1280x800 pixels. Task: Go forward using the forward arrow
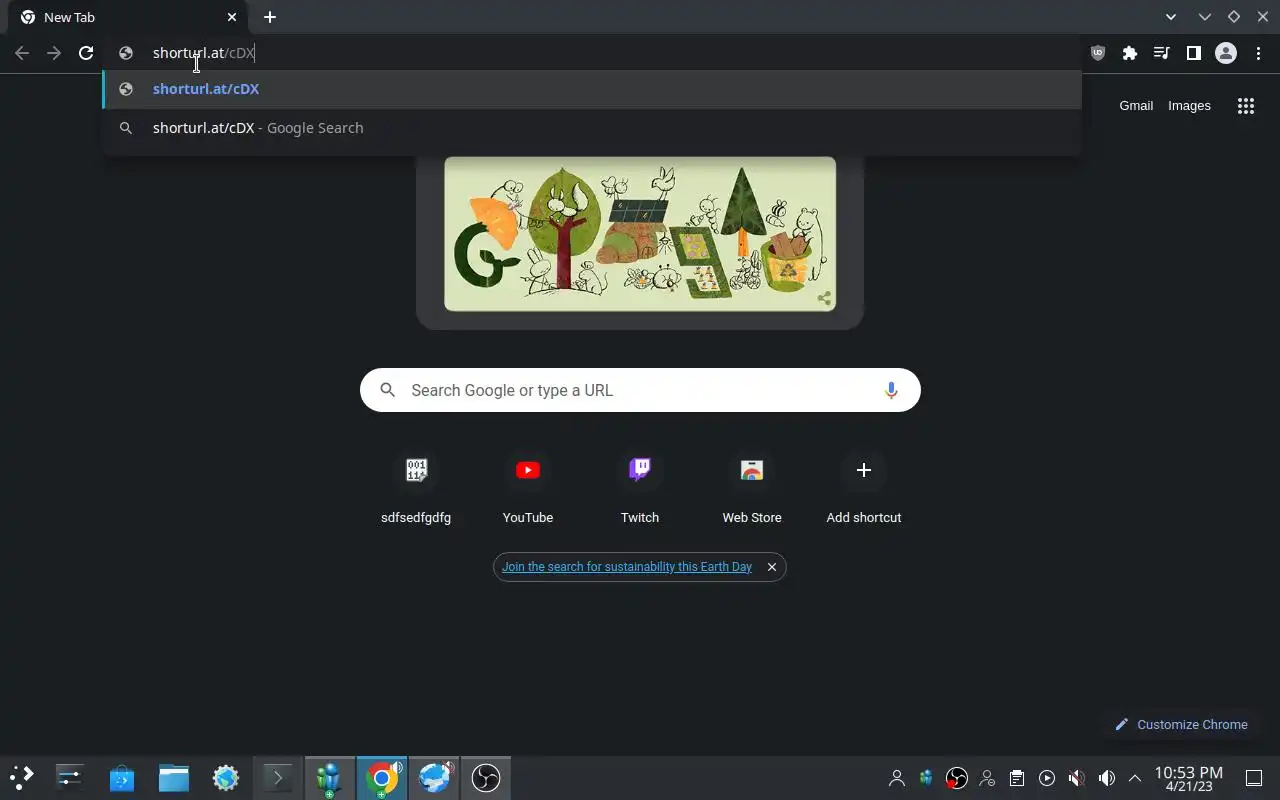[x=54, y=53]
